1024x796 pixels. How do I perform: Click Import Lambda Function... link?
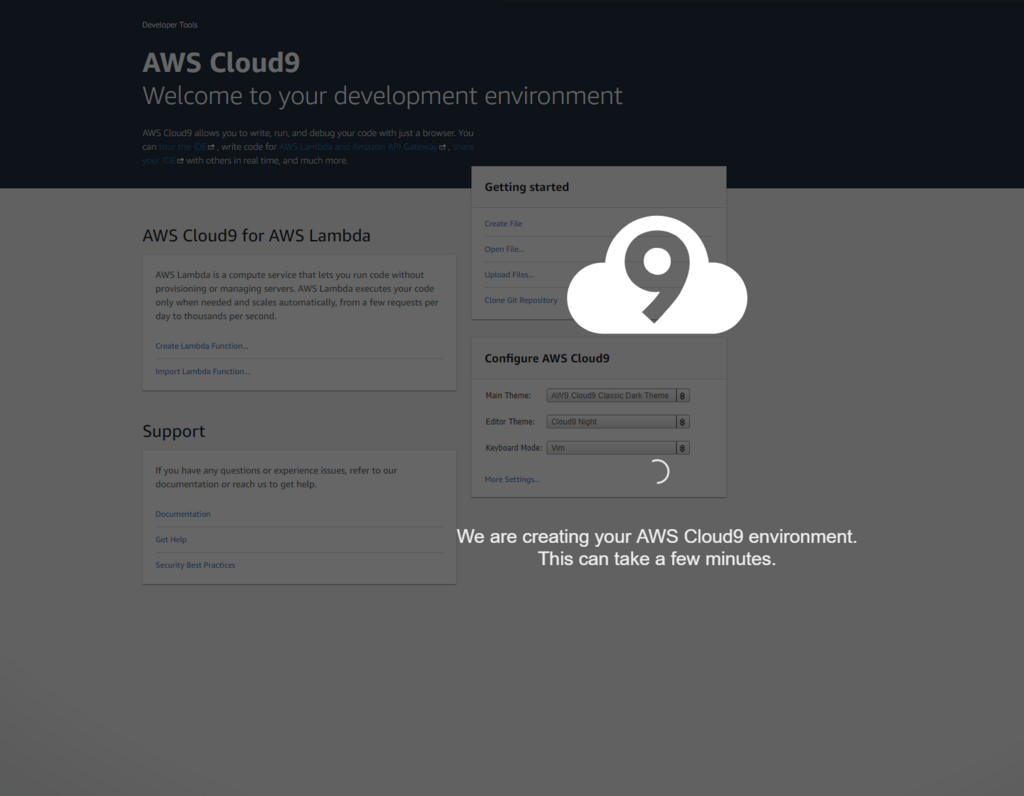[x=202, y=371]
